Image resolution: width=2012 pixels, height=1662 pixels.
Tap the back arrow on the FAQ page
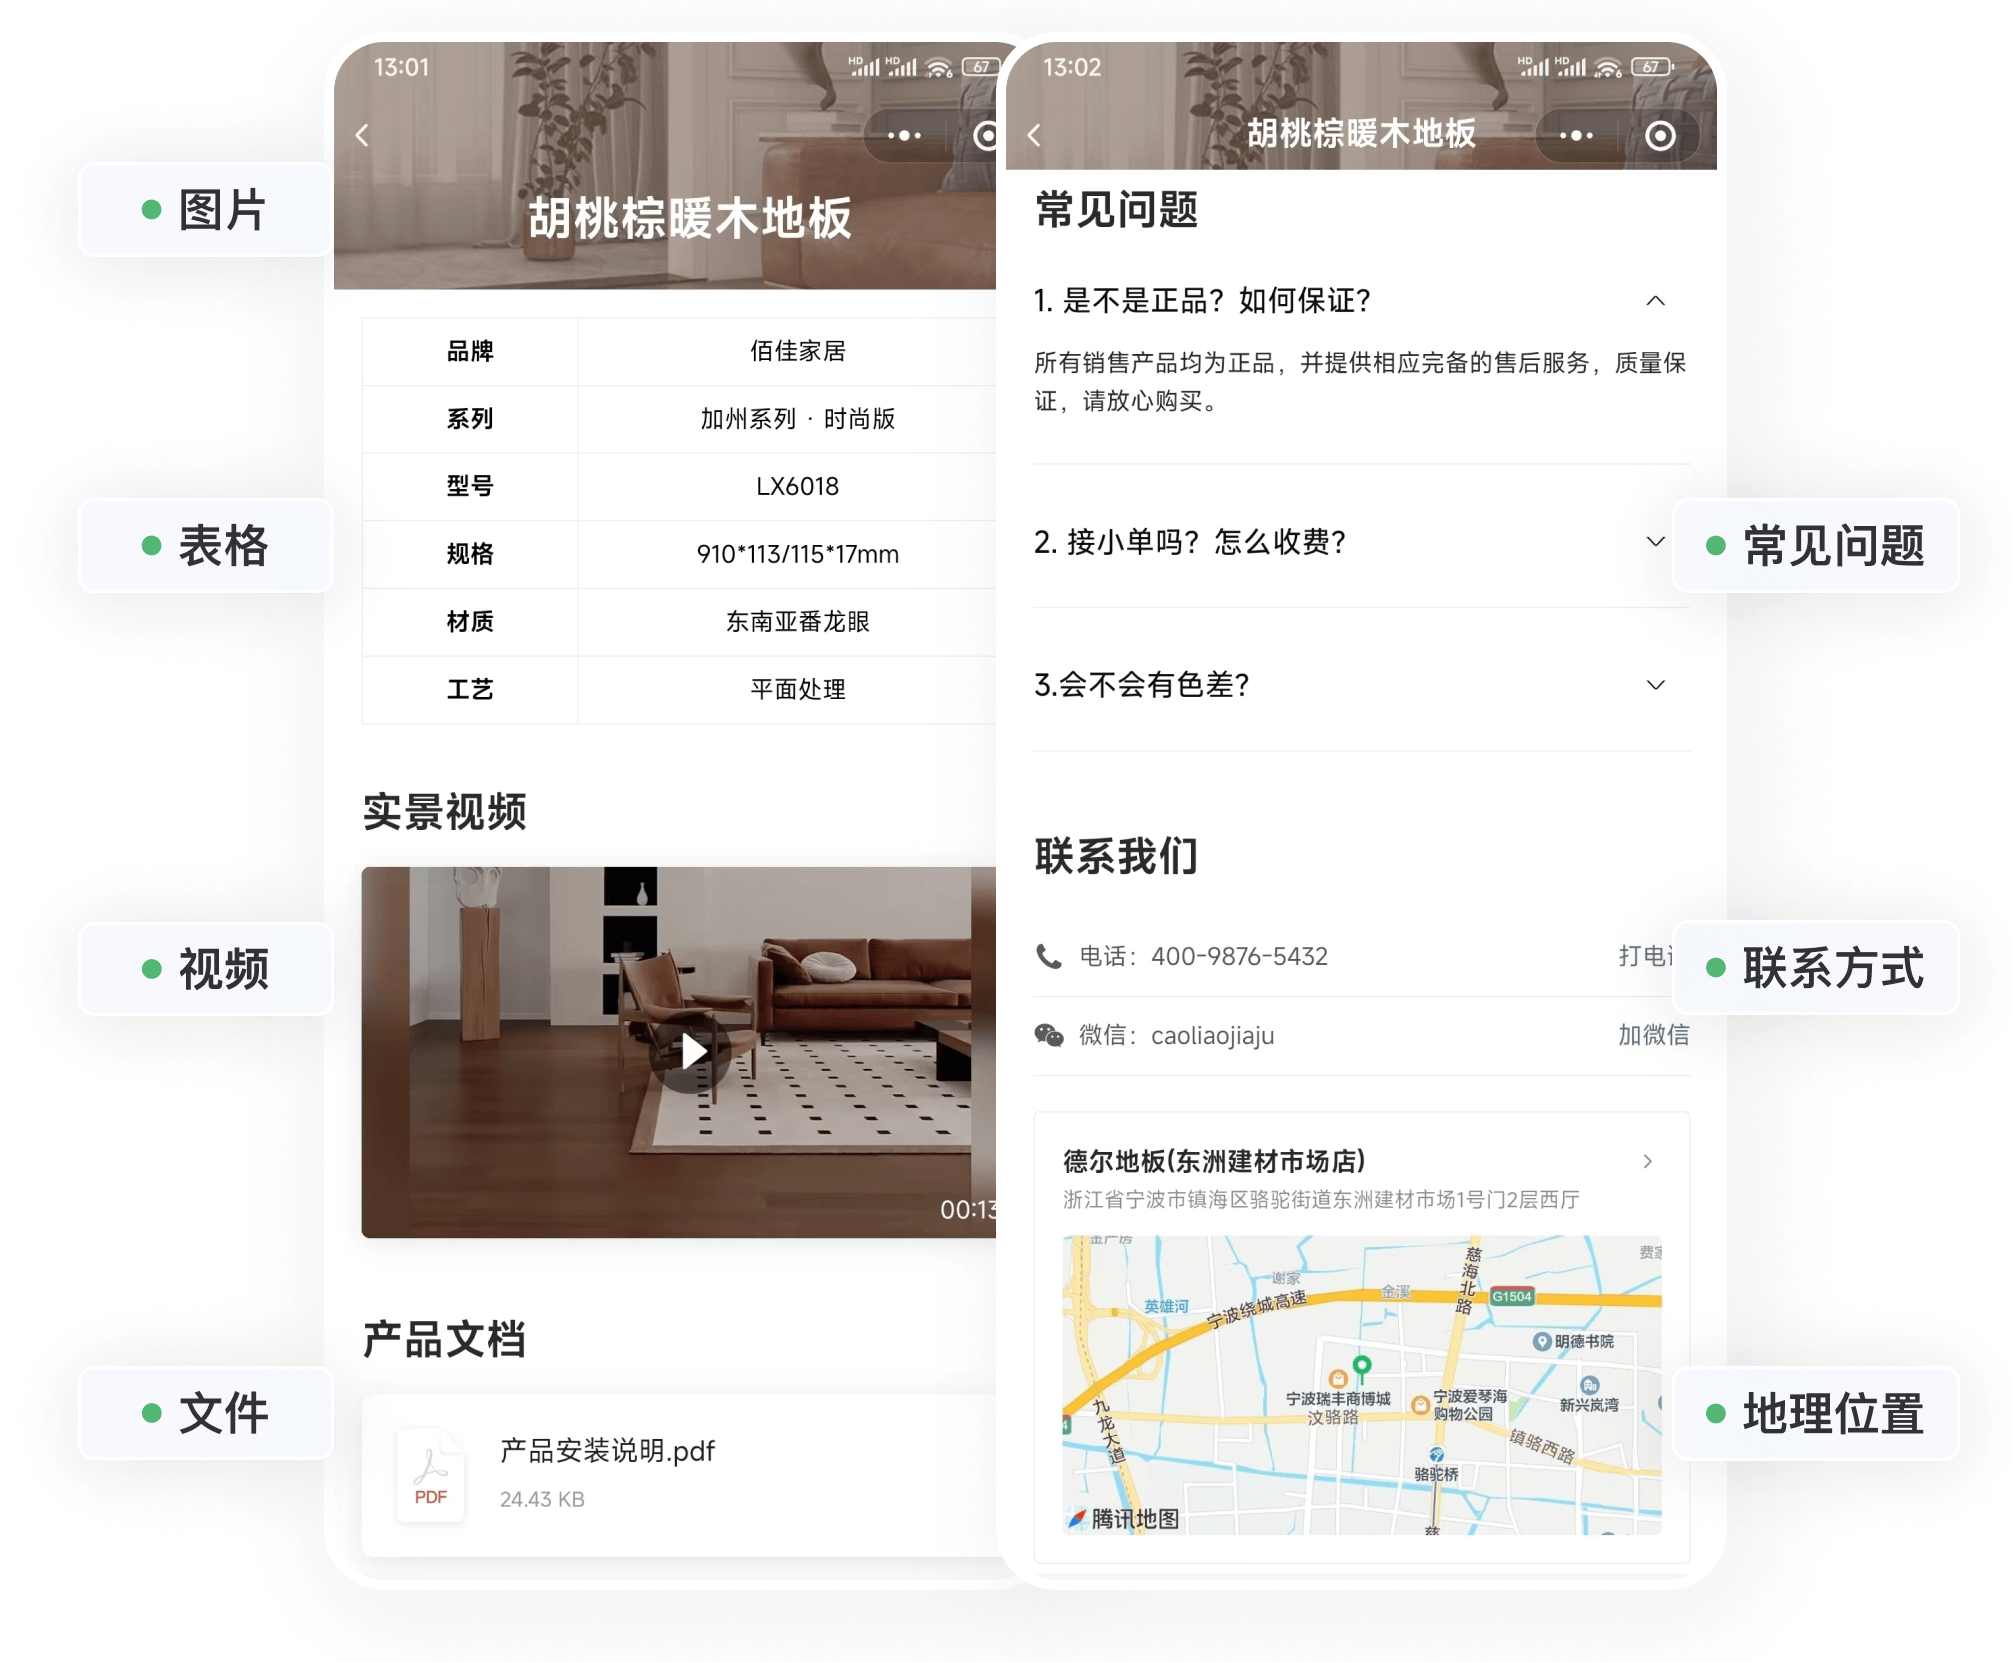[x=1033, y=135]
